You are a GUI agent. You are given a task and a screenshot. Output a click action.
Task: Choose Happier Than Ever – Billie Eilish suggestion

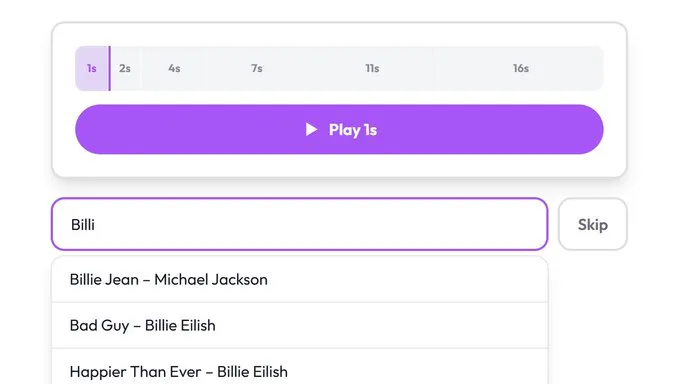click(x=300, y=367)
